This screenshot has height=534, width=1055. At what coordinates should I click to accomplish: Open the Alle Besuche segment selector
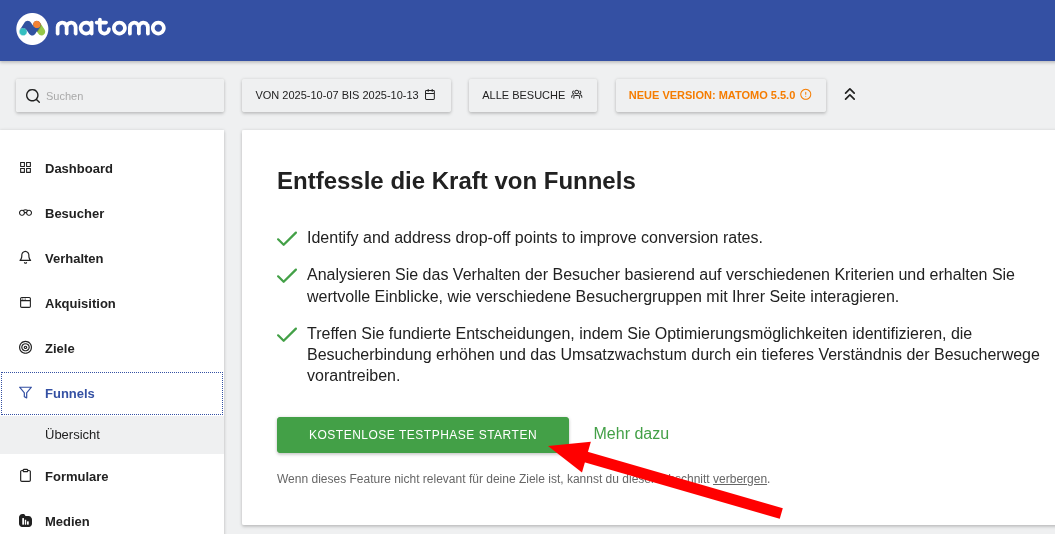coord(532,95)
